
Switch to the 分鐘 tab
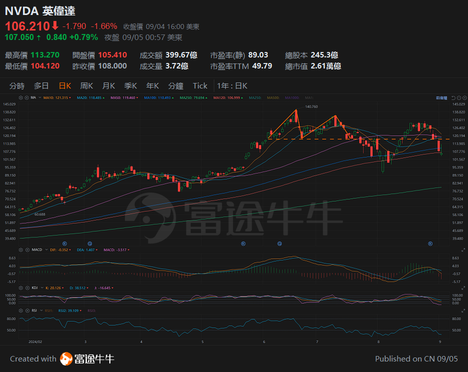pos(176,86)
